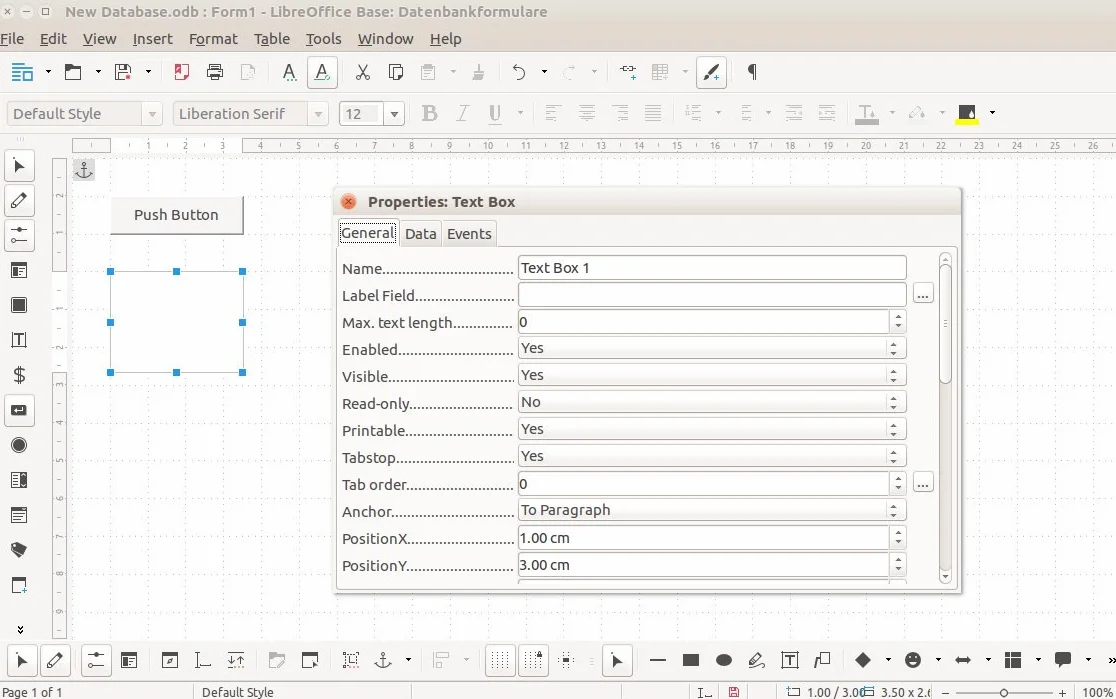The image size is (1116, 699).
Task: Select the arrow Select tool in left sidebar
Action: [19, 167]
